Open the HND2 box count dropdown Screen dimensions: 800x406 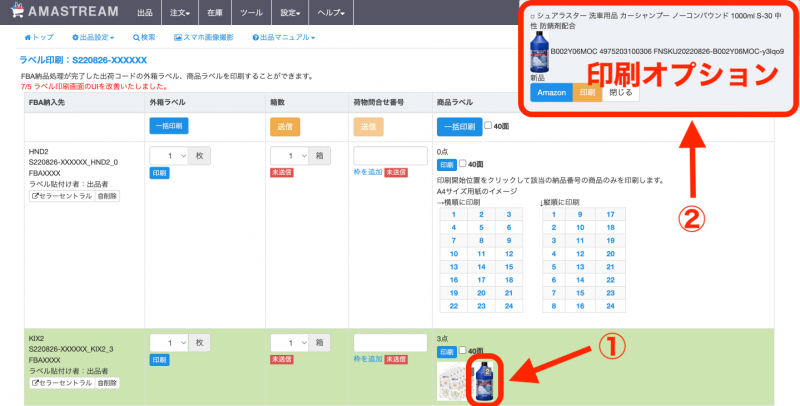point(289,156)
